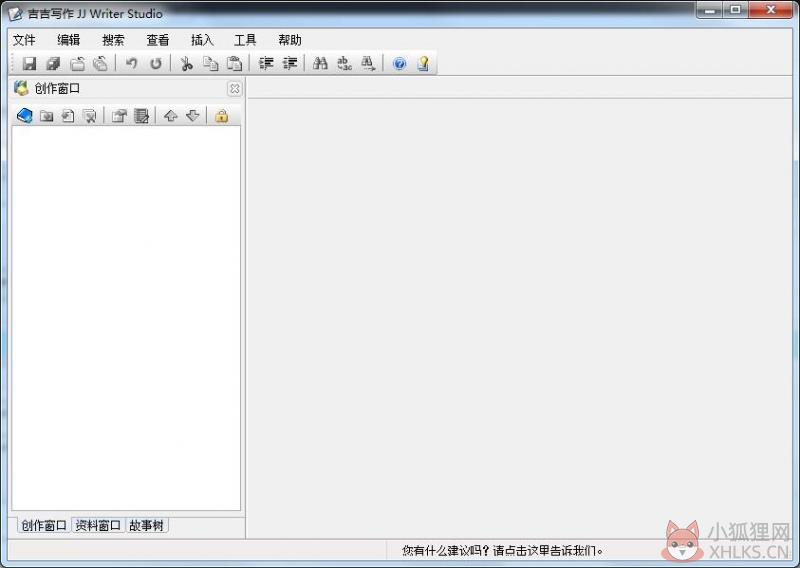800x568 pixels.
Task: Switch to the 资料窗口 tab
Action: click(x=98, y=525)
